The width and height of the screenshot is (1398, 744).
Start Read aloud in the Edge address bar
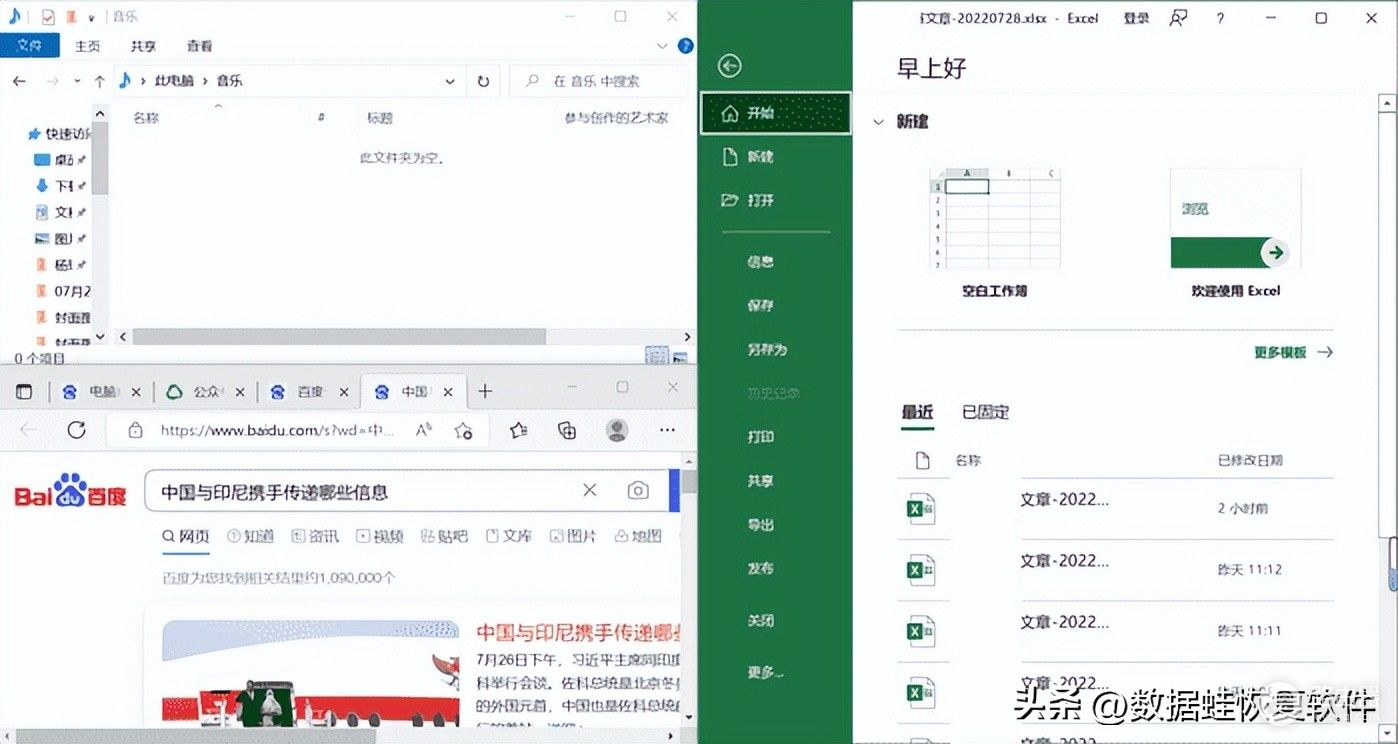tap(424, 430)
